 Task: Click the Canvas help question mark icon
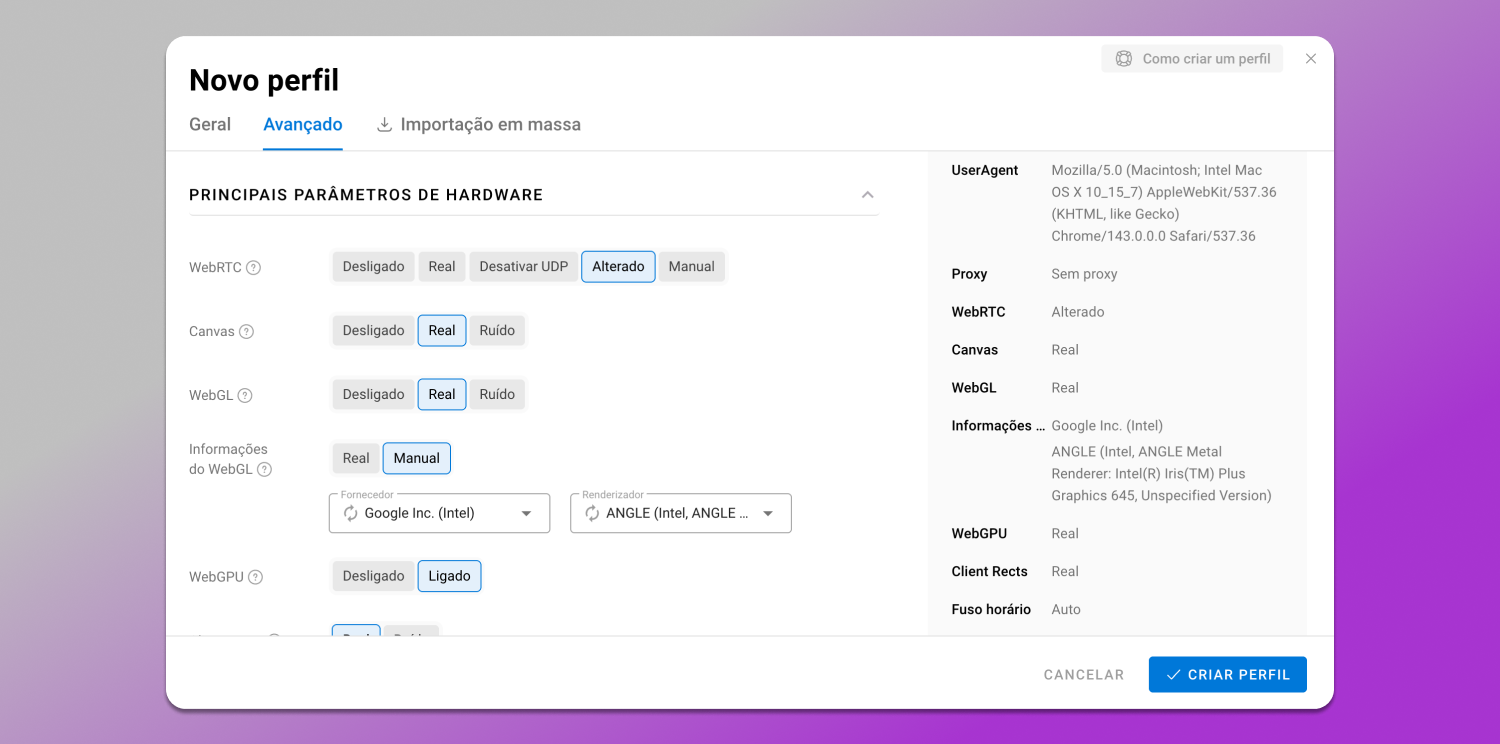(246, 332)
